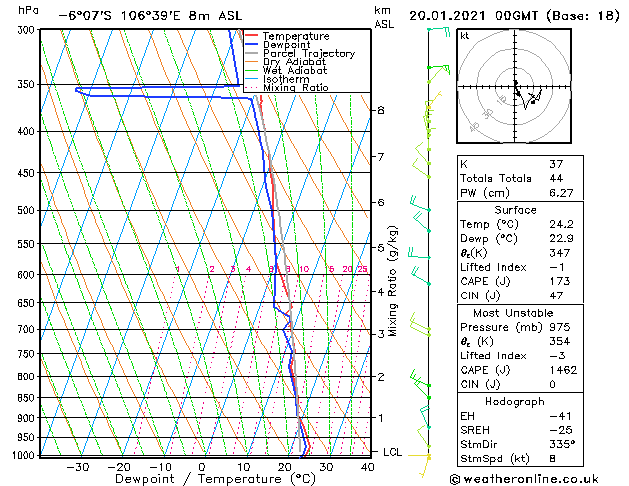The height and width of the screenshot is (486, 629).
Task: Click the red Temperature line legend swatch
Action: coord(252,36)
